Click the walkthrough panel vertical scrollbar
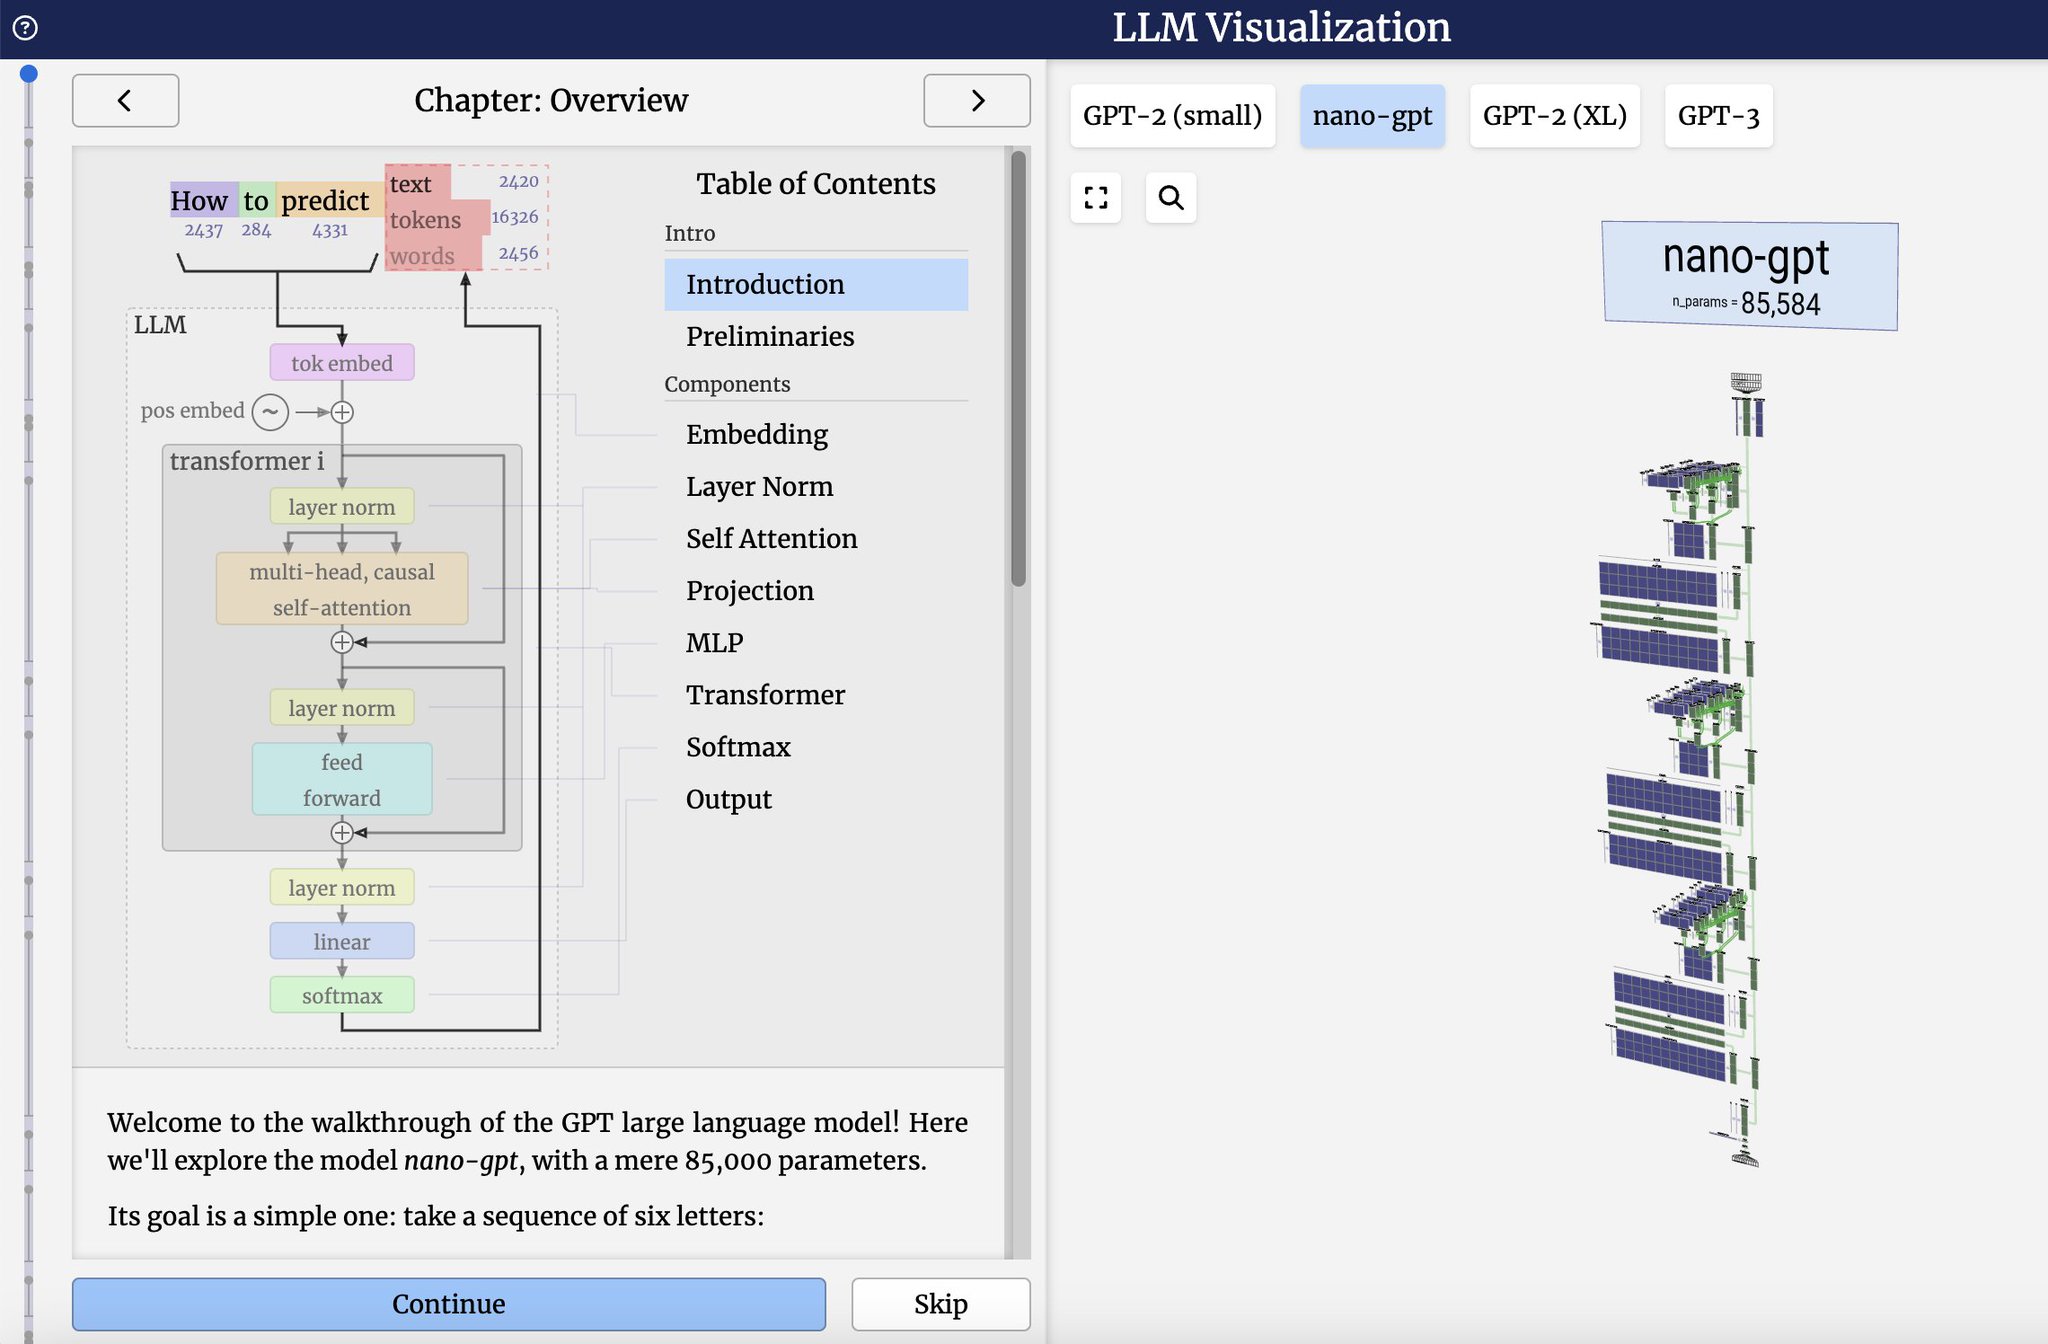The width and height of the screenshot is (2048, 1344). point(1018,368)
